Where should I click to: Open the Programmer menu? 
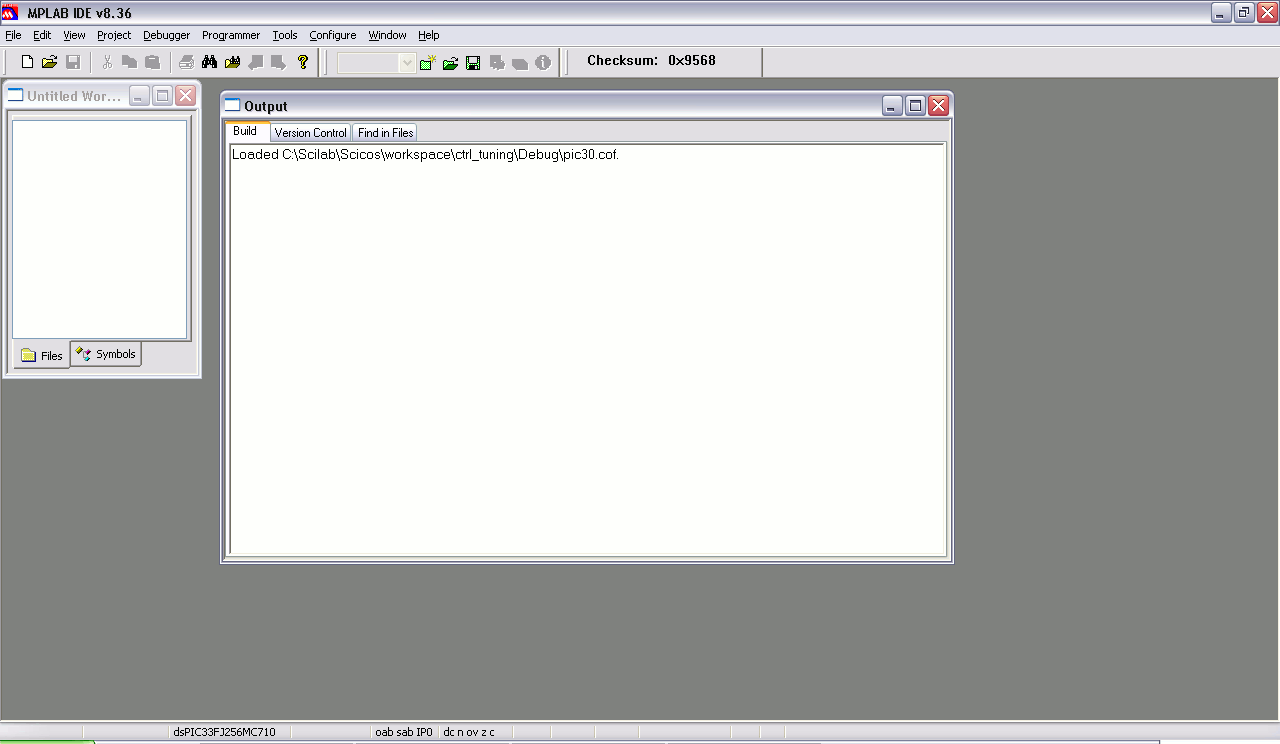pos(231,35)
